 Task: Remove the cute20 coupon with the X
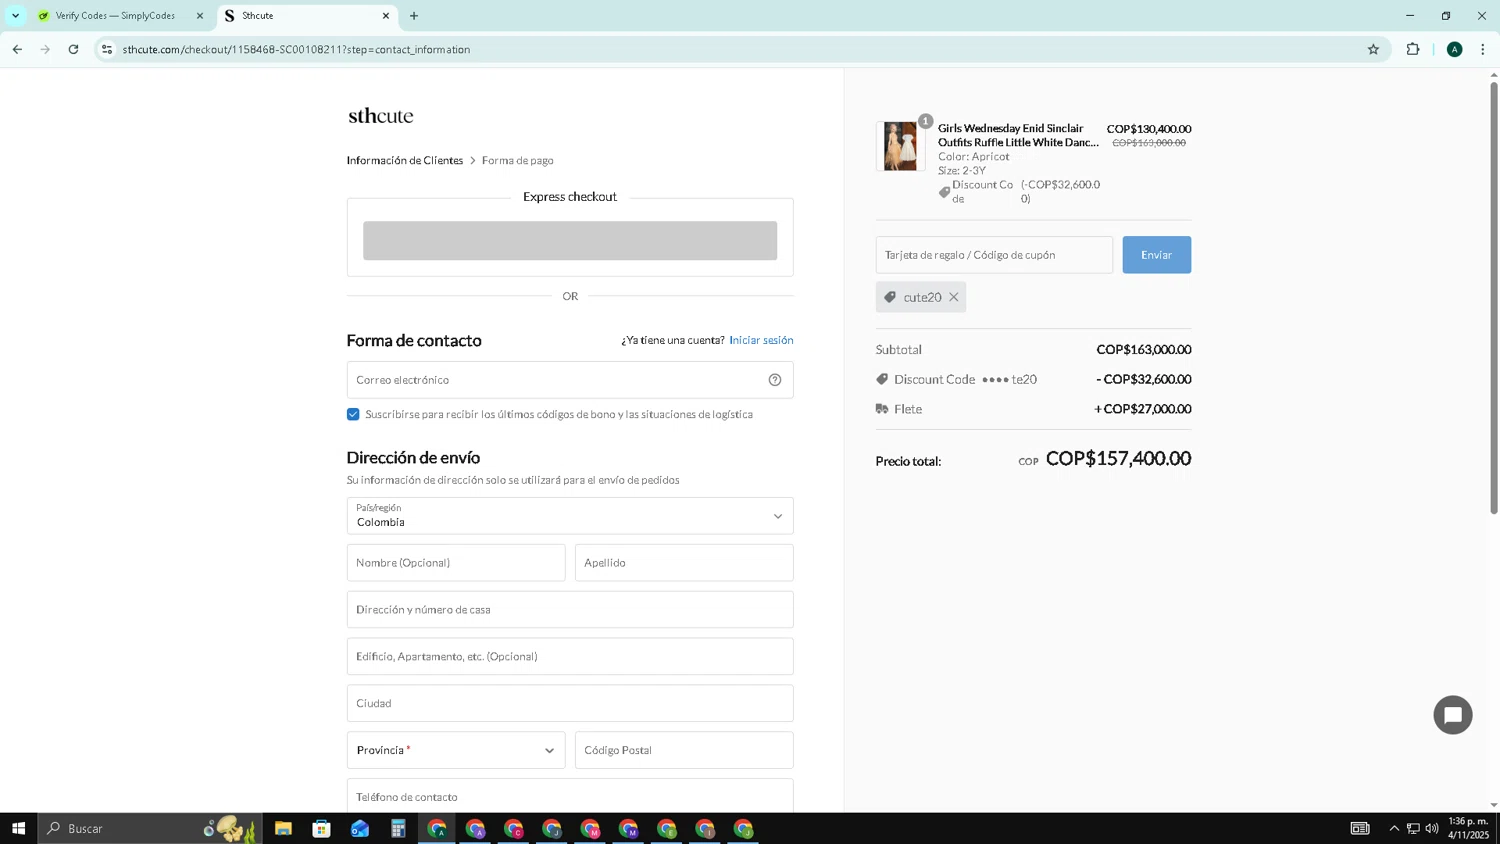[x=954, y=297]
